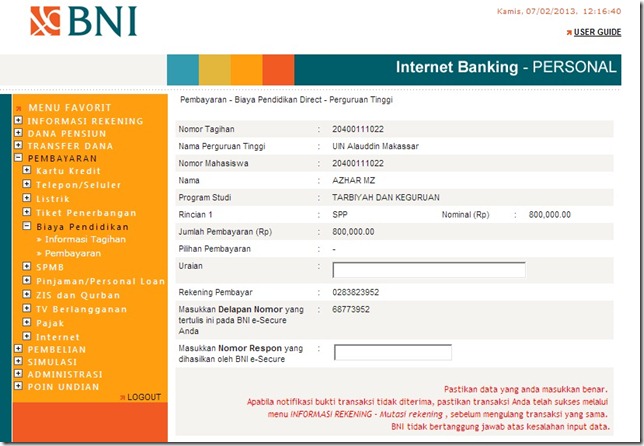Screen dimensions: 644x446
Task: Click the university name UIN Alauddin Makassar
Action: click(375, 146)
